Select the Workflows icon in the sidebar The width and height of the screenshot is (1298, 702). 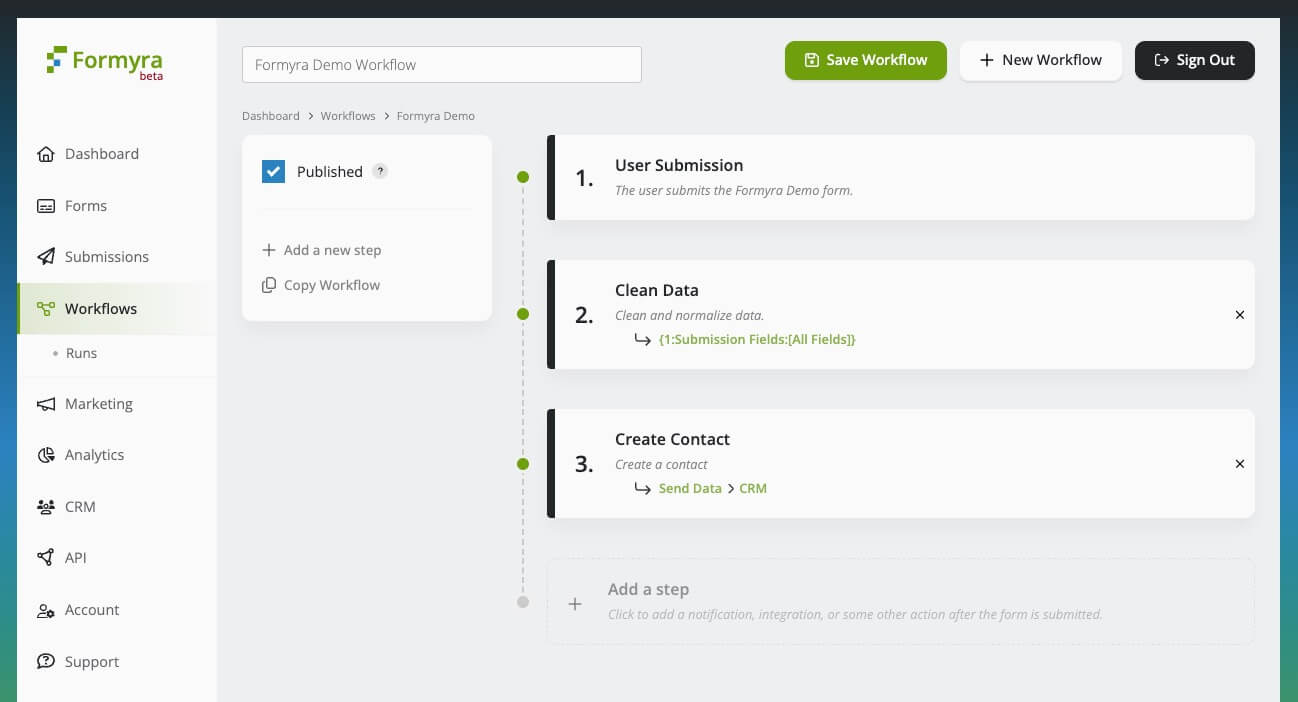[46, 308]
